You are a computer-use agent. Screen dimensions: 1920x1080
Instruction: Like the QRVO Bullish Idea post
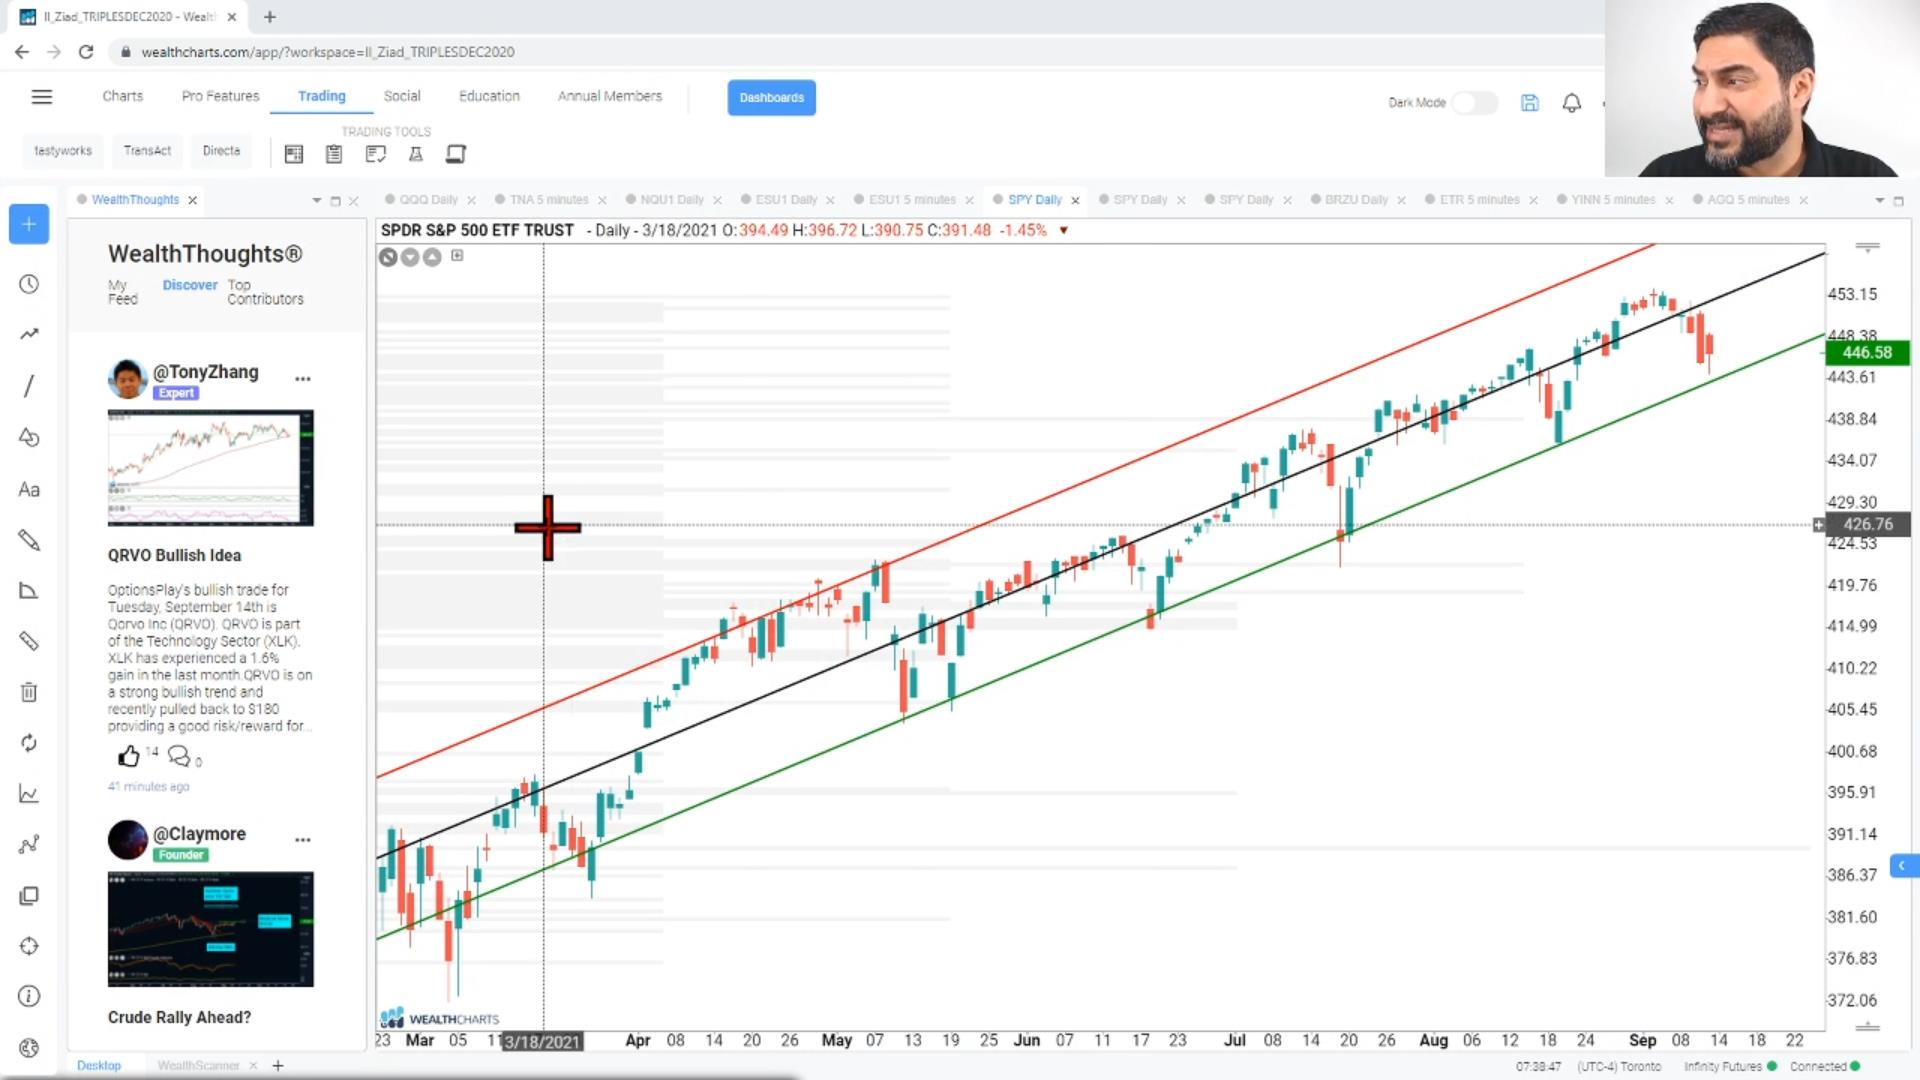click(129, 756)
